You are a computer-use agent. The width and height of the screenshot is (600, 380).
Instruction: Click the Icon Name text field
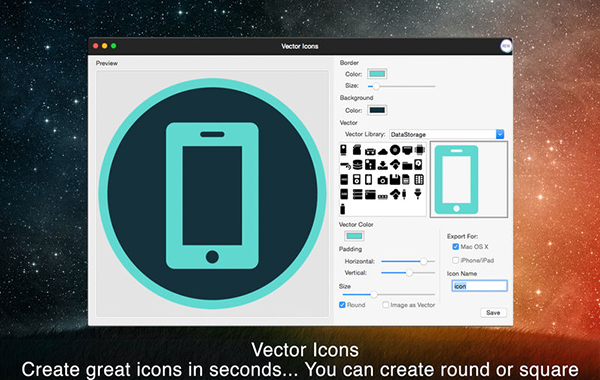tap(479, 286)
